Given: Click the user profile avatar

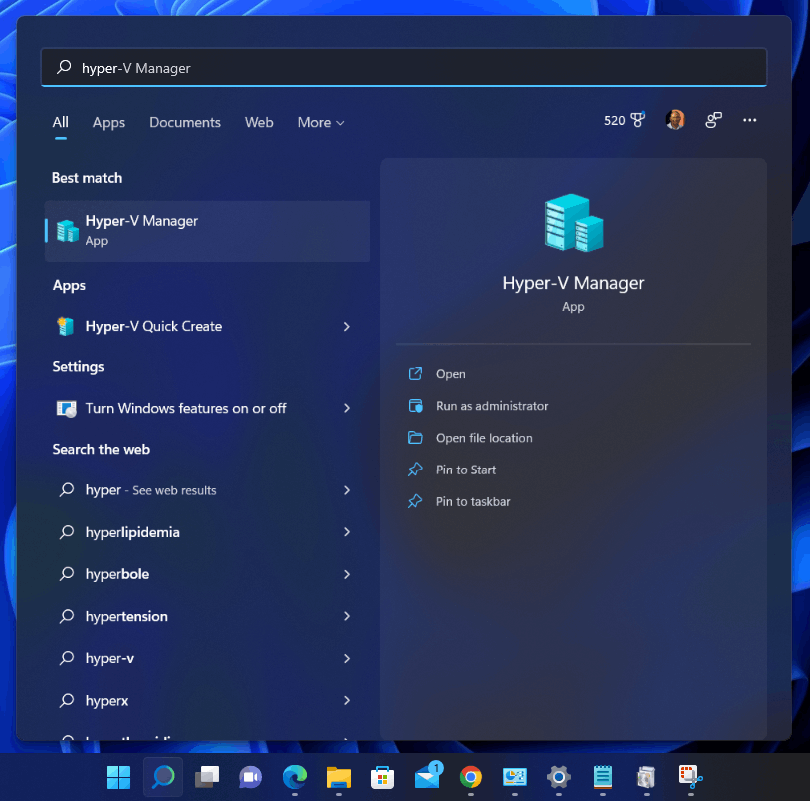Looking at the screenshot, I should click(x=675, y=120).
